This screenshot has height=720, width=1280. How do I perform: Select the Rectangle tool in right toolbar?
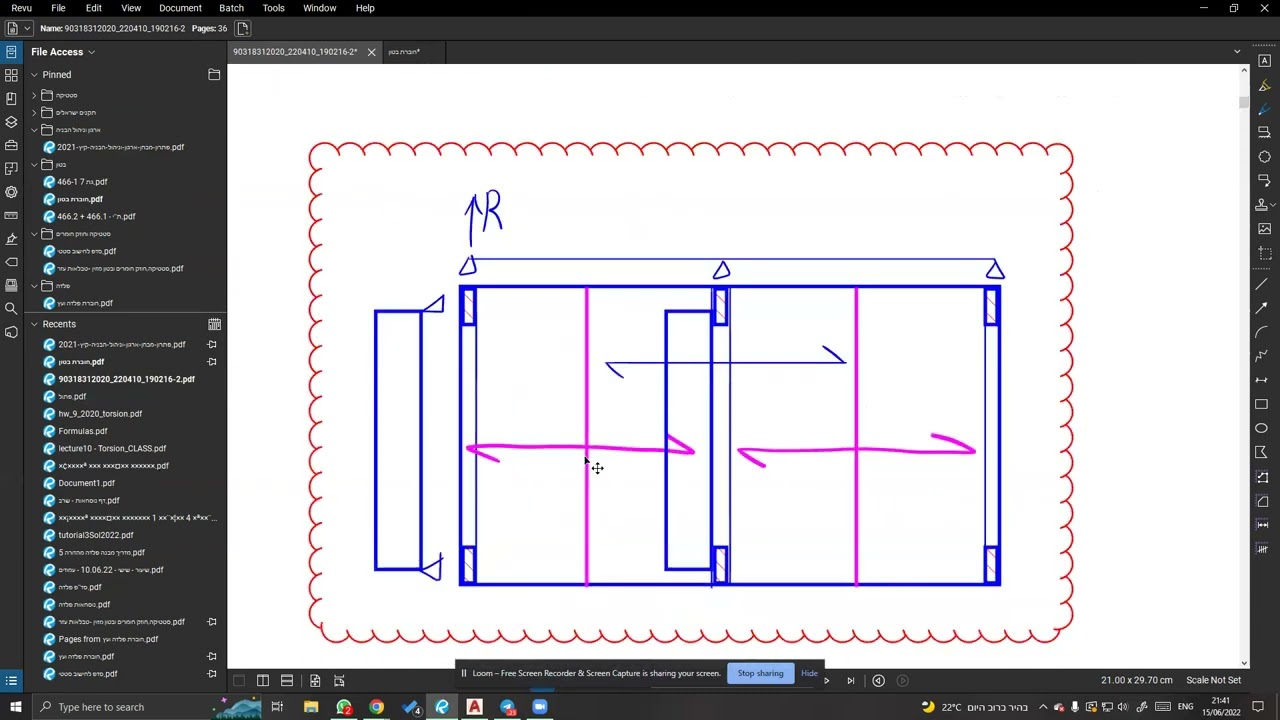tap(1261, 404)
